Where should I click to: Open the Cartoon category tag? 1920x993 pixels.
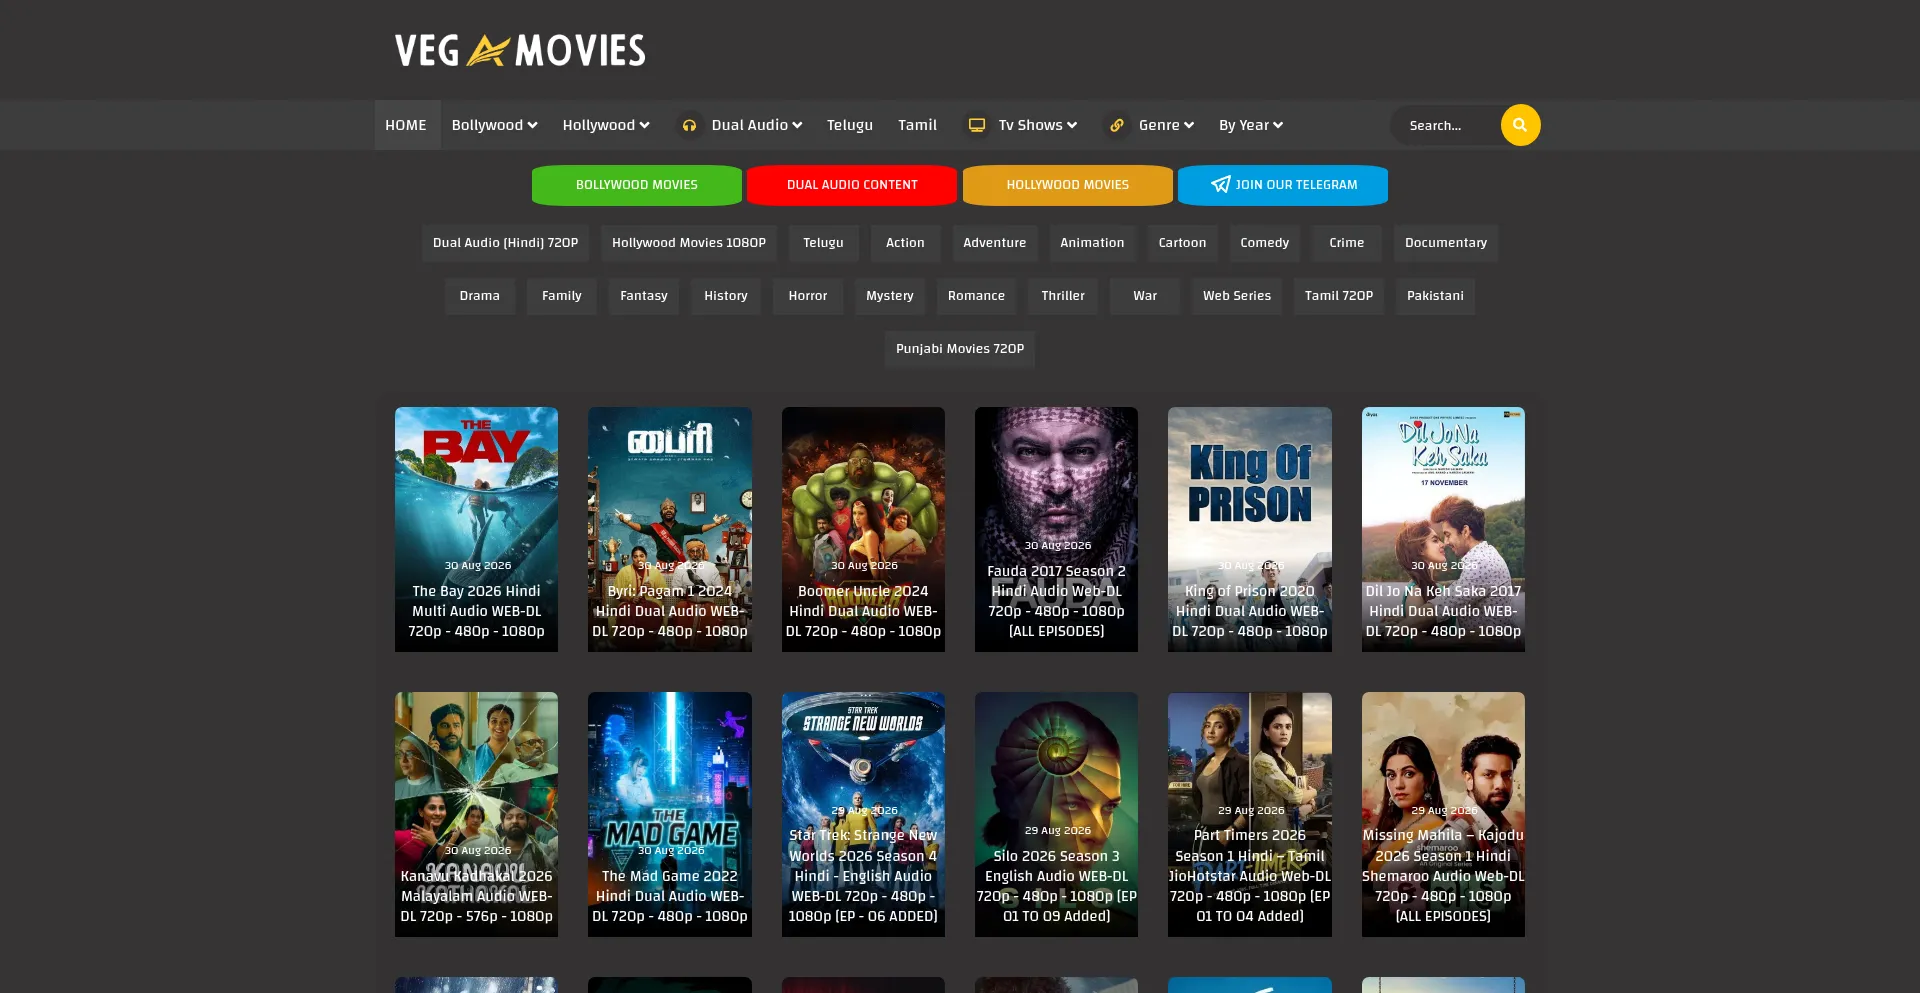tap(1182, 243)
